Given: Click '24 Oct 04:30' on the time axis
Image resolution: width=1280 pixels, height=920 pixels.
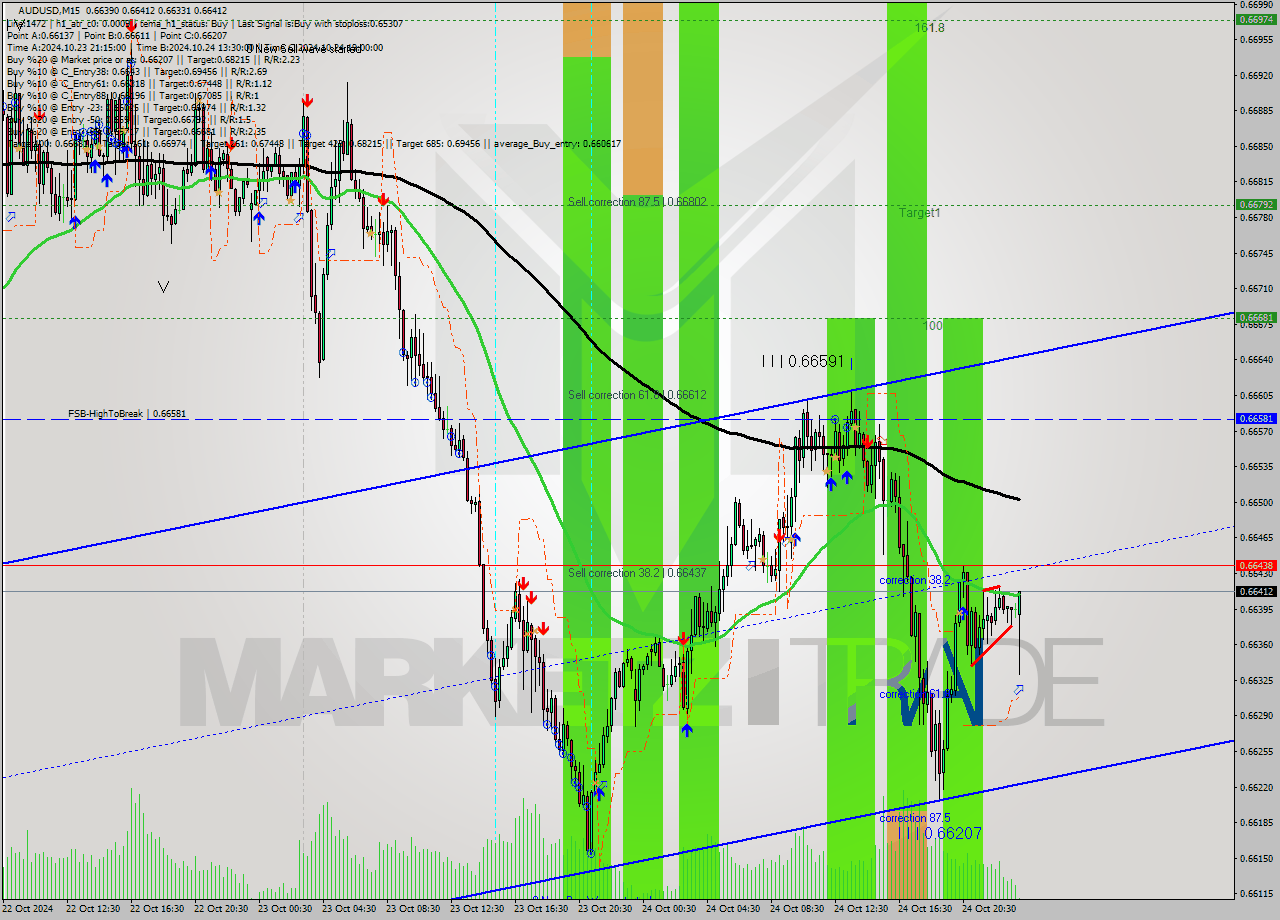Looking at the screenshot, I should click(x=733, y=909).
